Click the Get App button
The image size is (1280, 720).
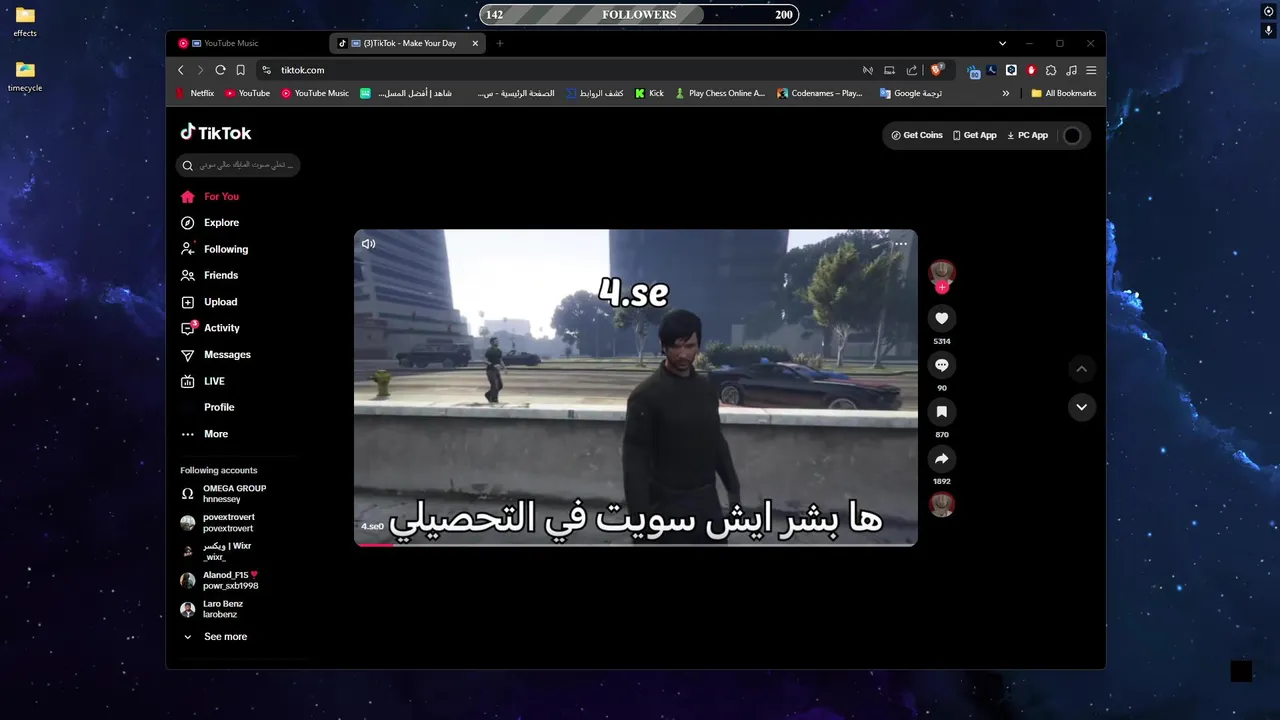(x=975, y=135)
